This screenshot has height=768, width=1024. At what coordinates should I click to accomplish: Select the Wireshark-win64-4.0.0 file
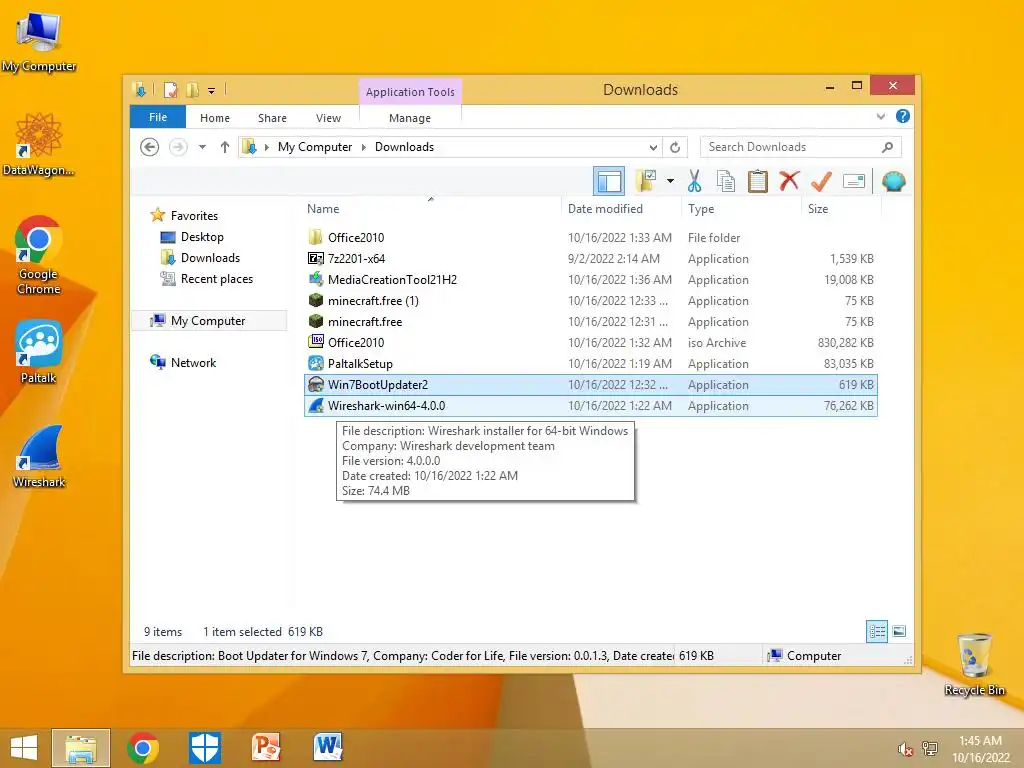tap(591, 406)
